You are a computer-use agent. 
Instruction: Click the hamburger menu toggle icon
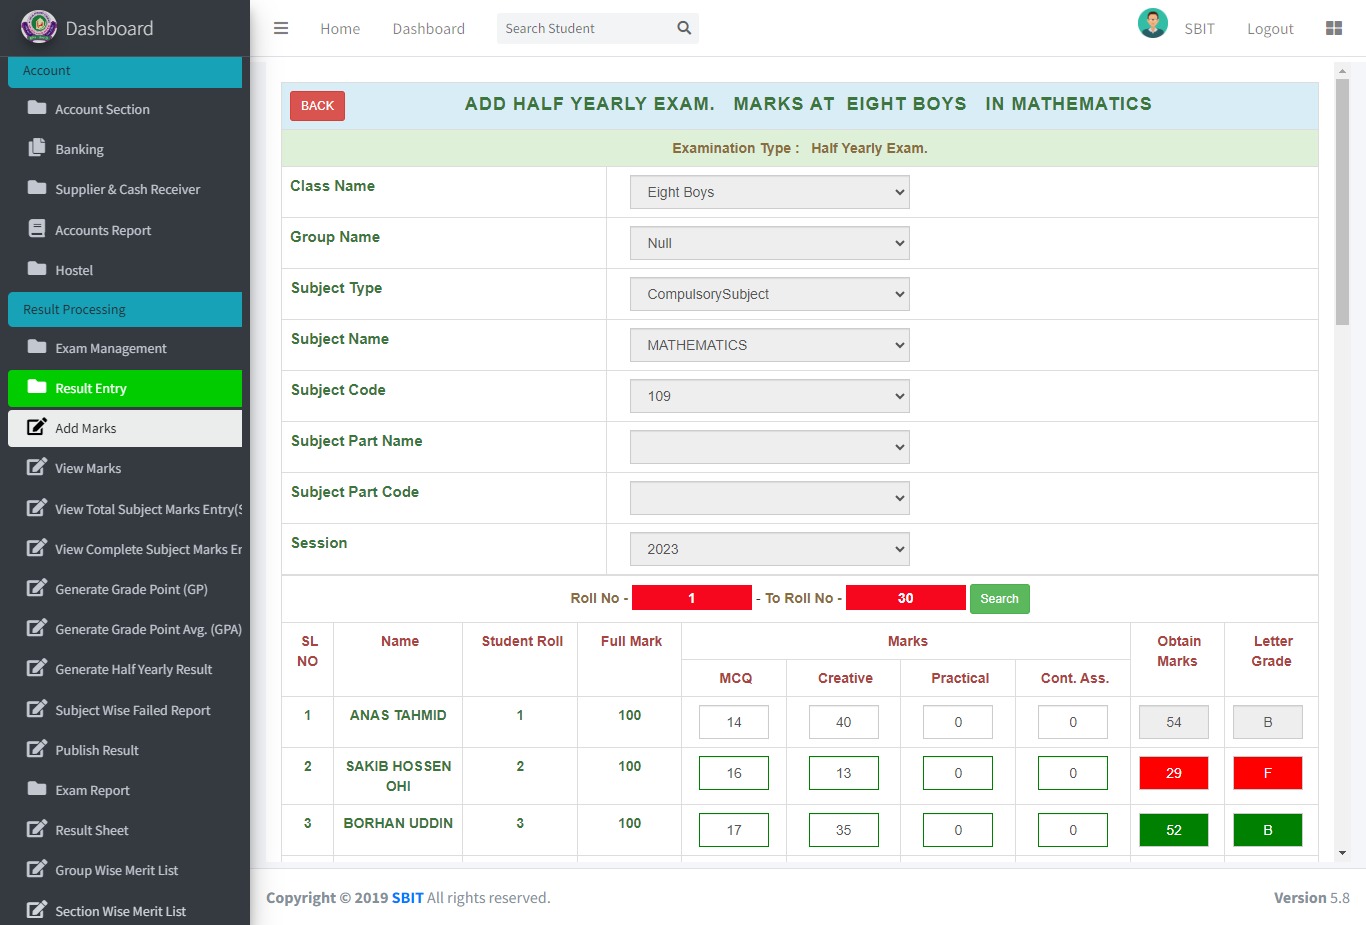(x=281, y=28)
